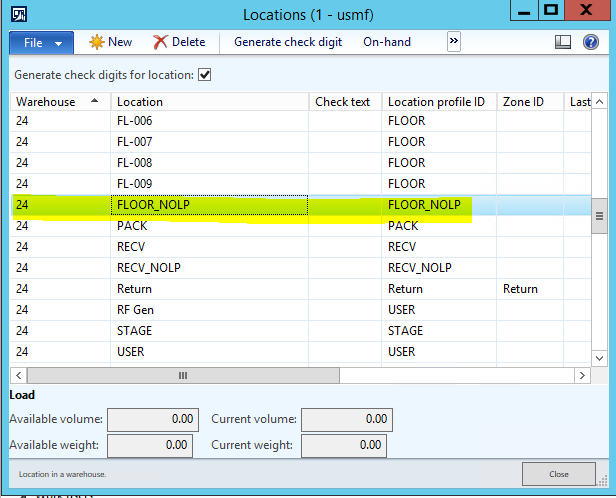616x498 pixels.
Task: Click the Dynamics AX window icon in title bar
Action: tap(18, 15)
